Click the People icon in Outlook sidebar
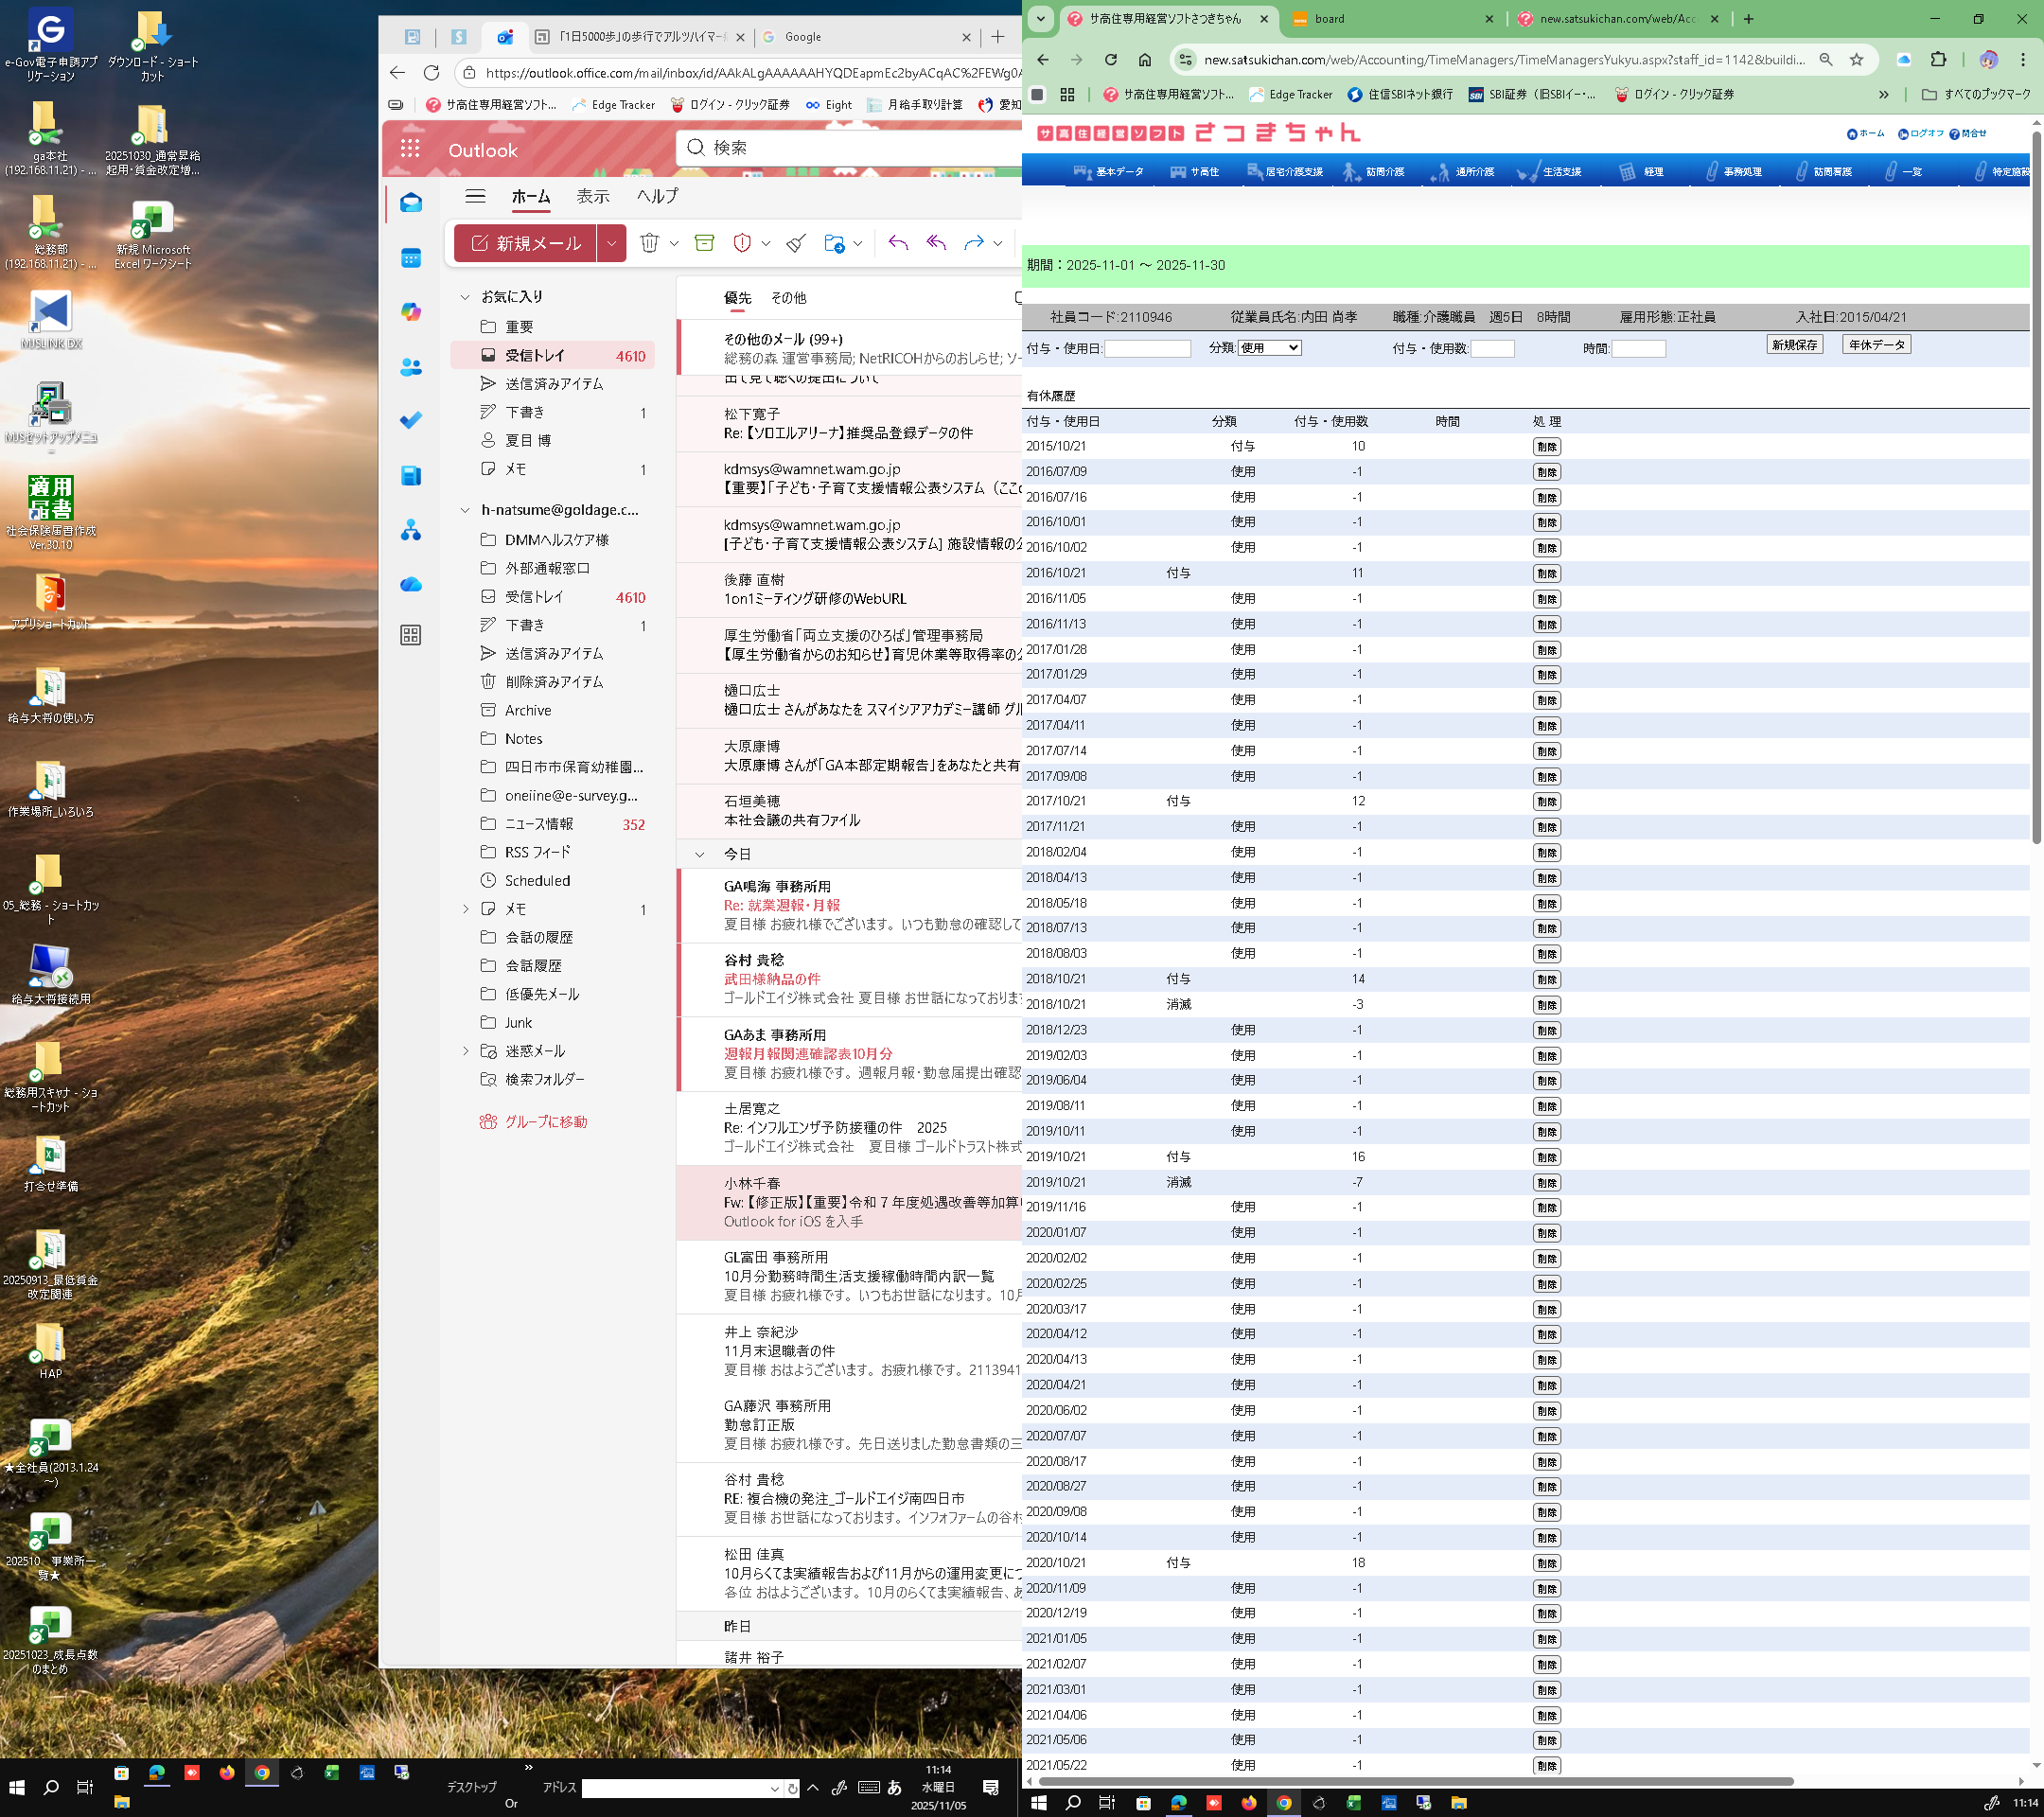 (410, 367)
